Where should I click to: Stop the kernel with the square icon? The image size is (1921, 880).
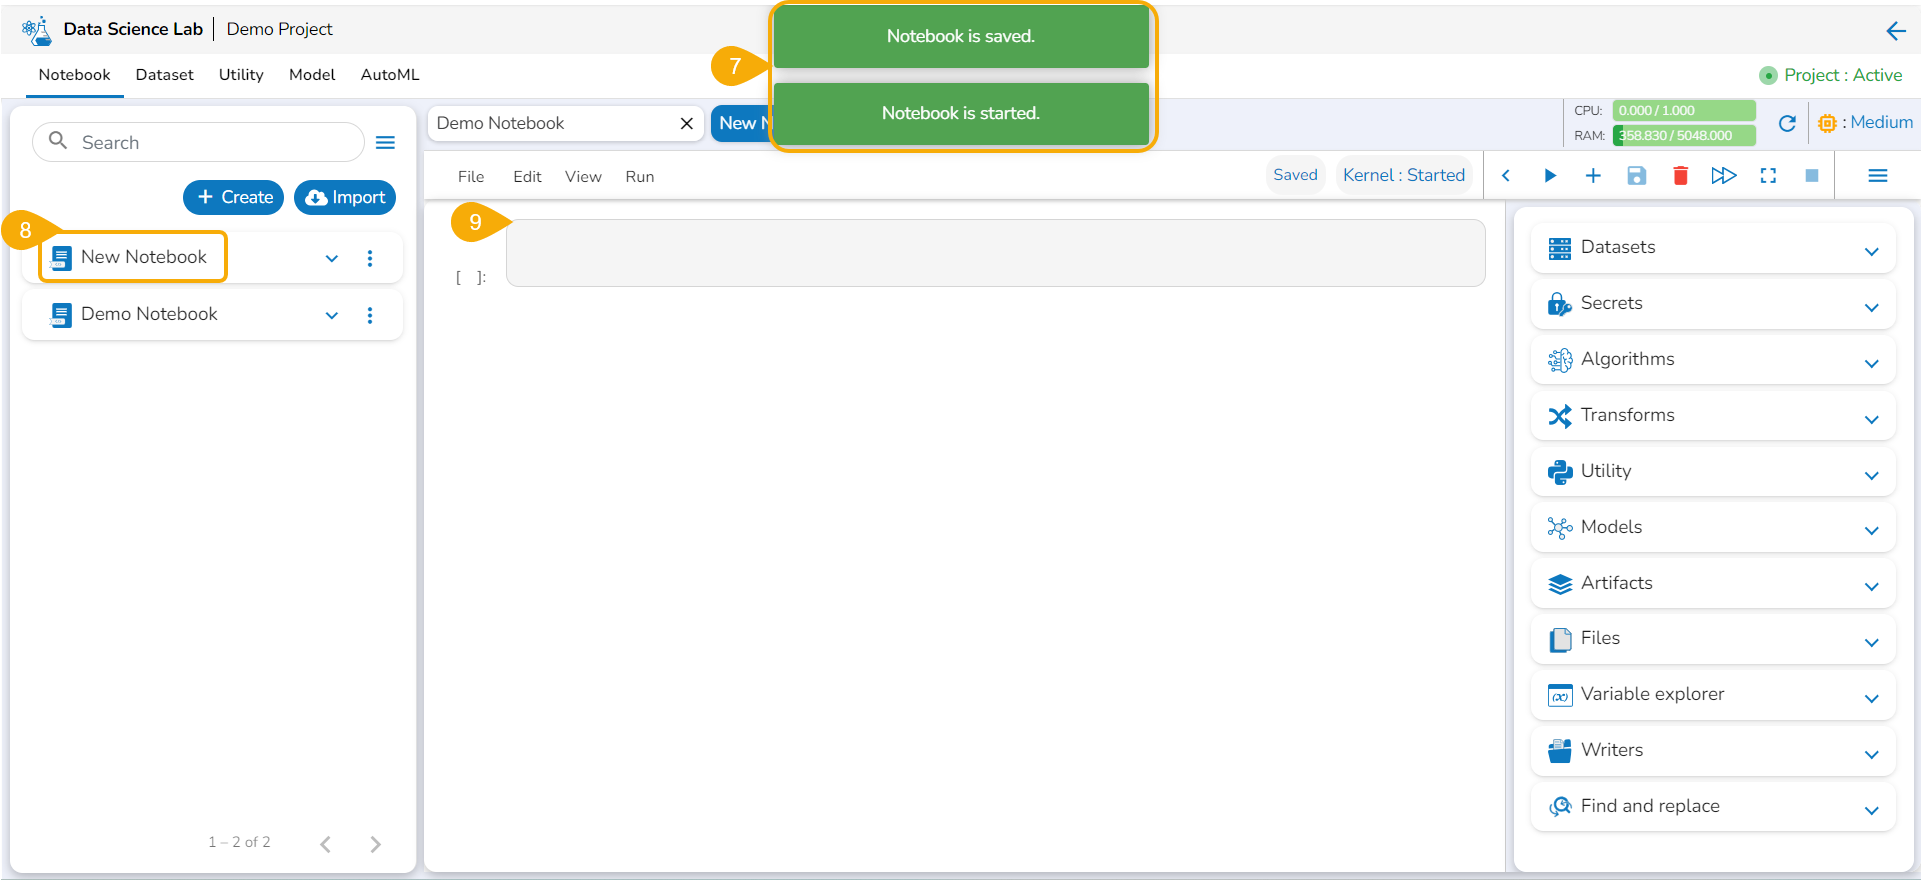pyautogui.click(x=1812, y=176)
